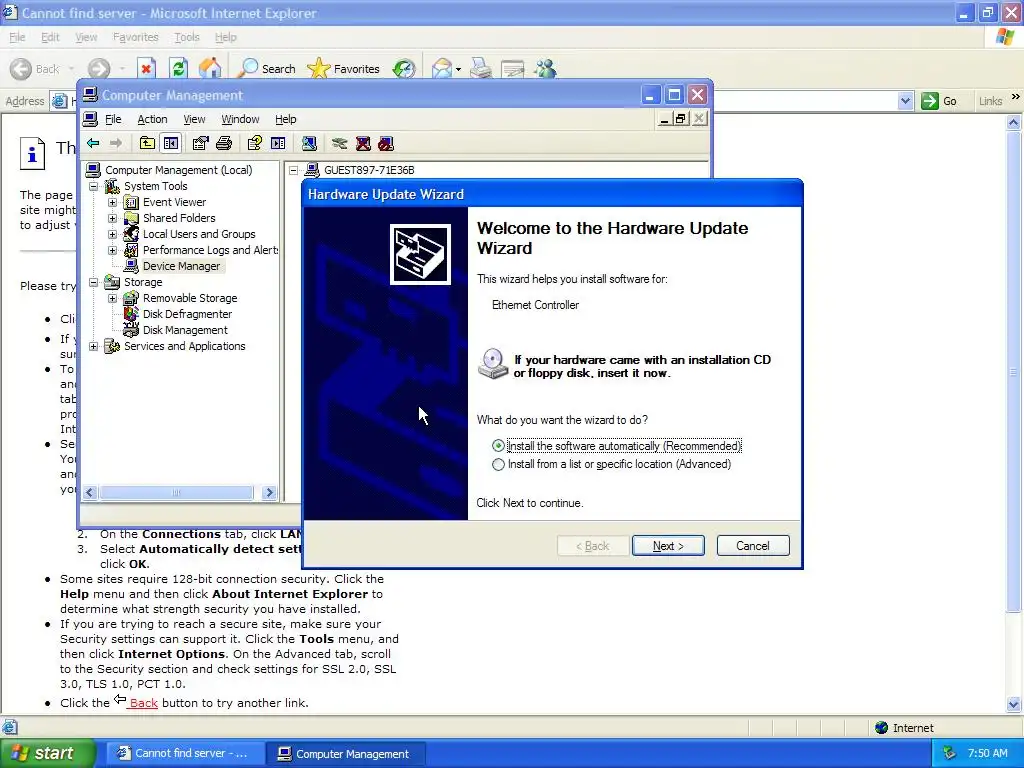The width and height of the screenshot is (1024, 768).
Task: Click the Go button next to address bar
Action: 939,101
